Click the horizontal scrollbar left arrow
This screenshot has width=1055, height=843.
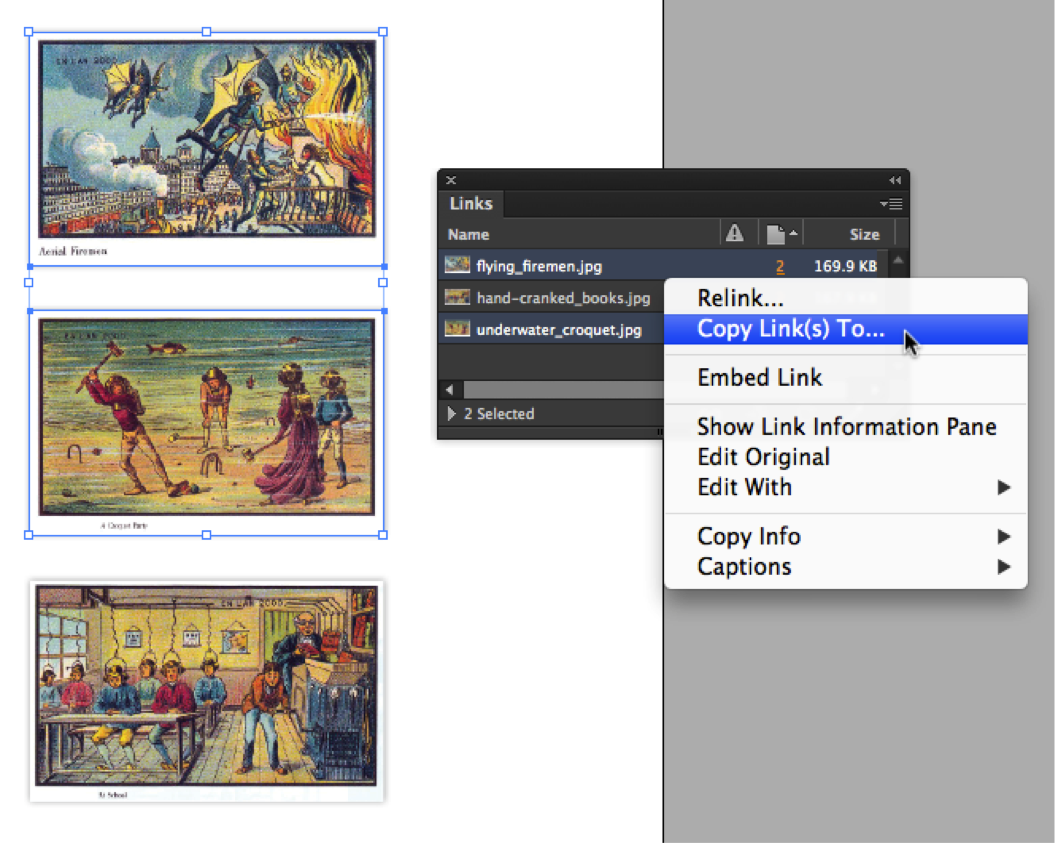[x=449, y=389]
